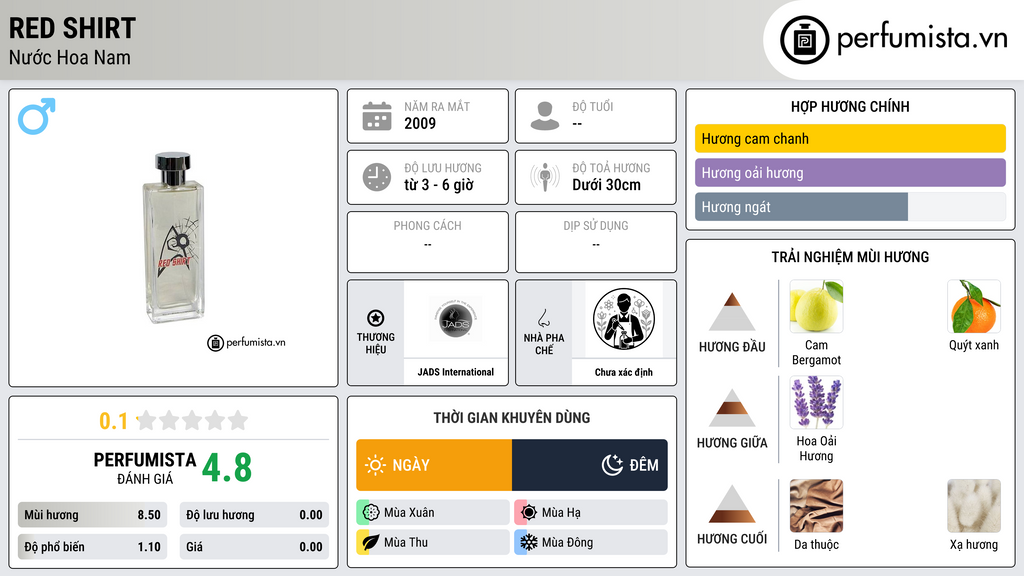Image resolution: width=1024 pixels, height=576 pixels.
Task: Click the male gender symbol icon
Action: coord(37,116)
